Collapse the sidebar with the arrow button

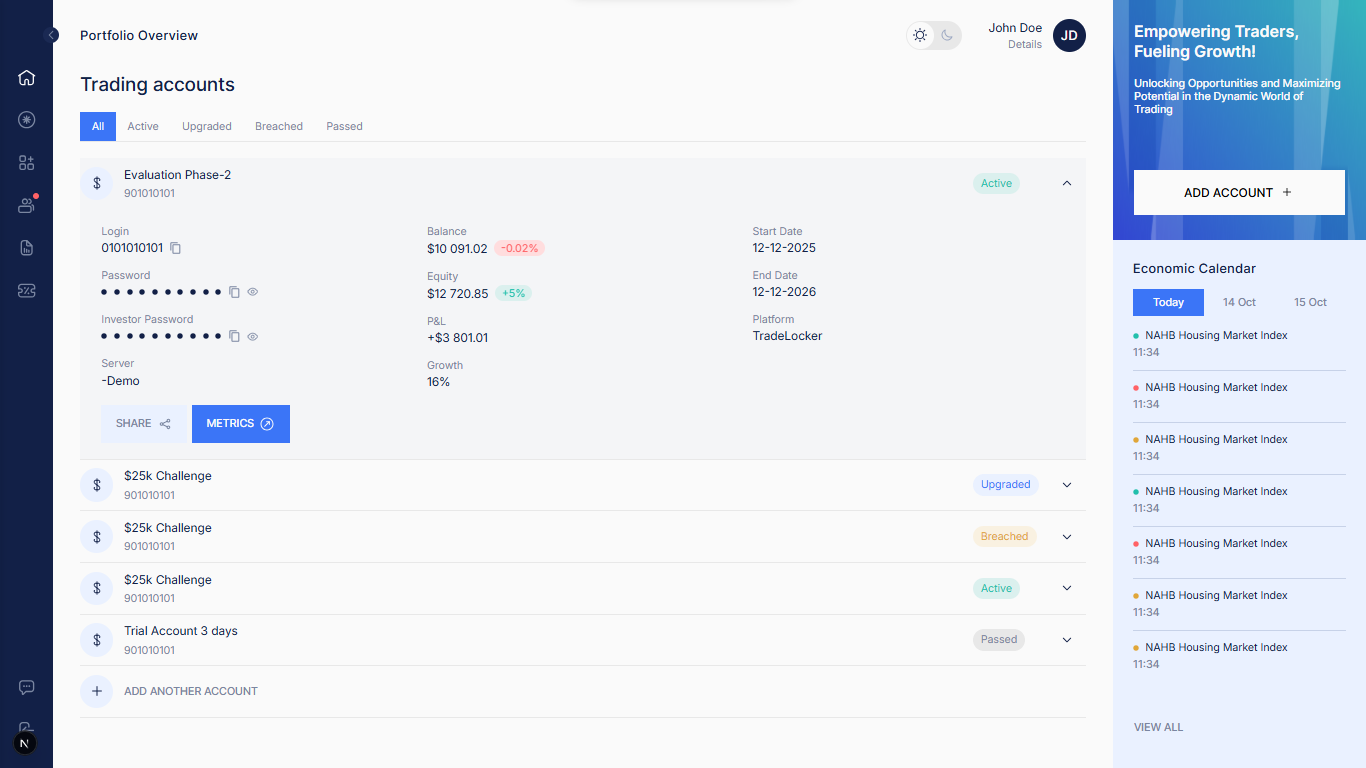pos(52,35)
